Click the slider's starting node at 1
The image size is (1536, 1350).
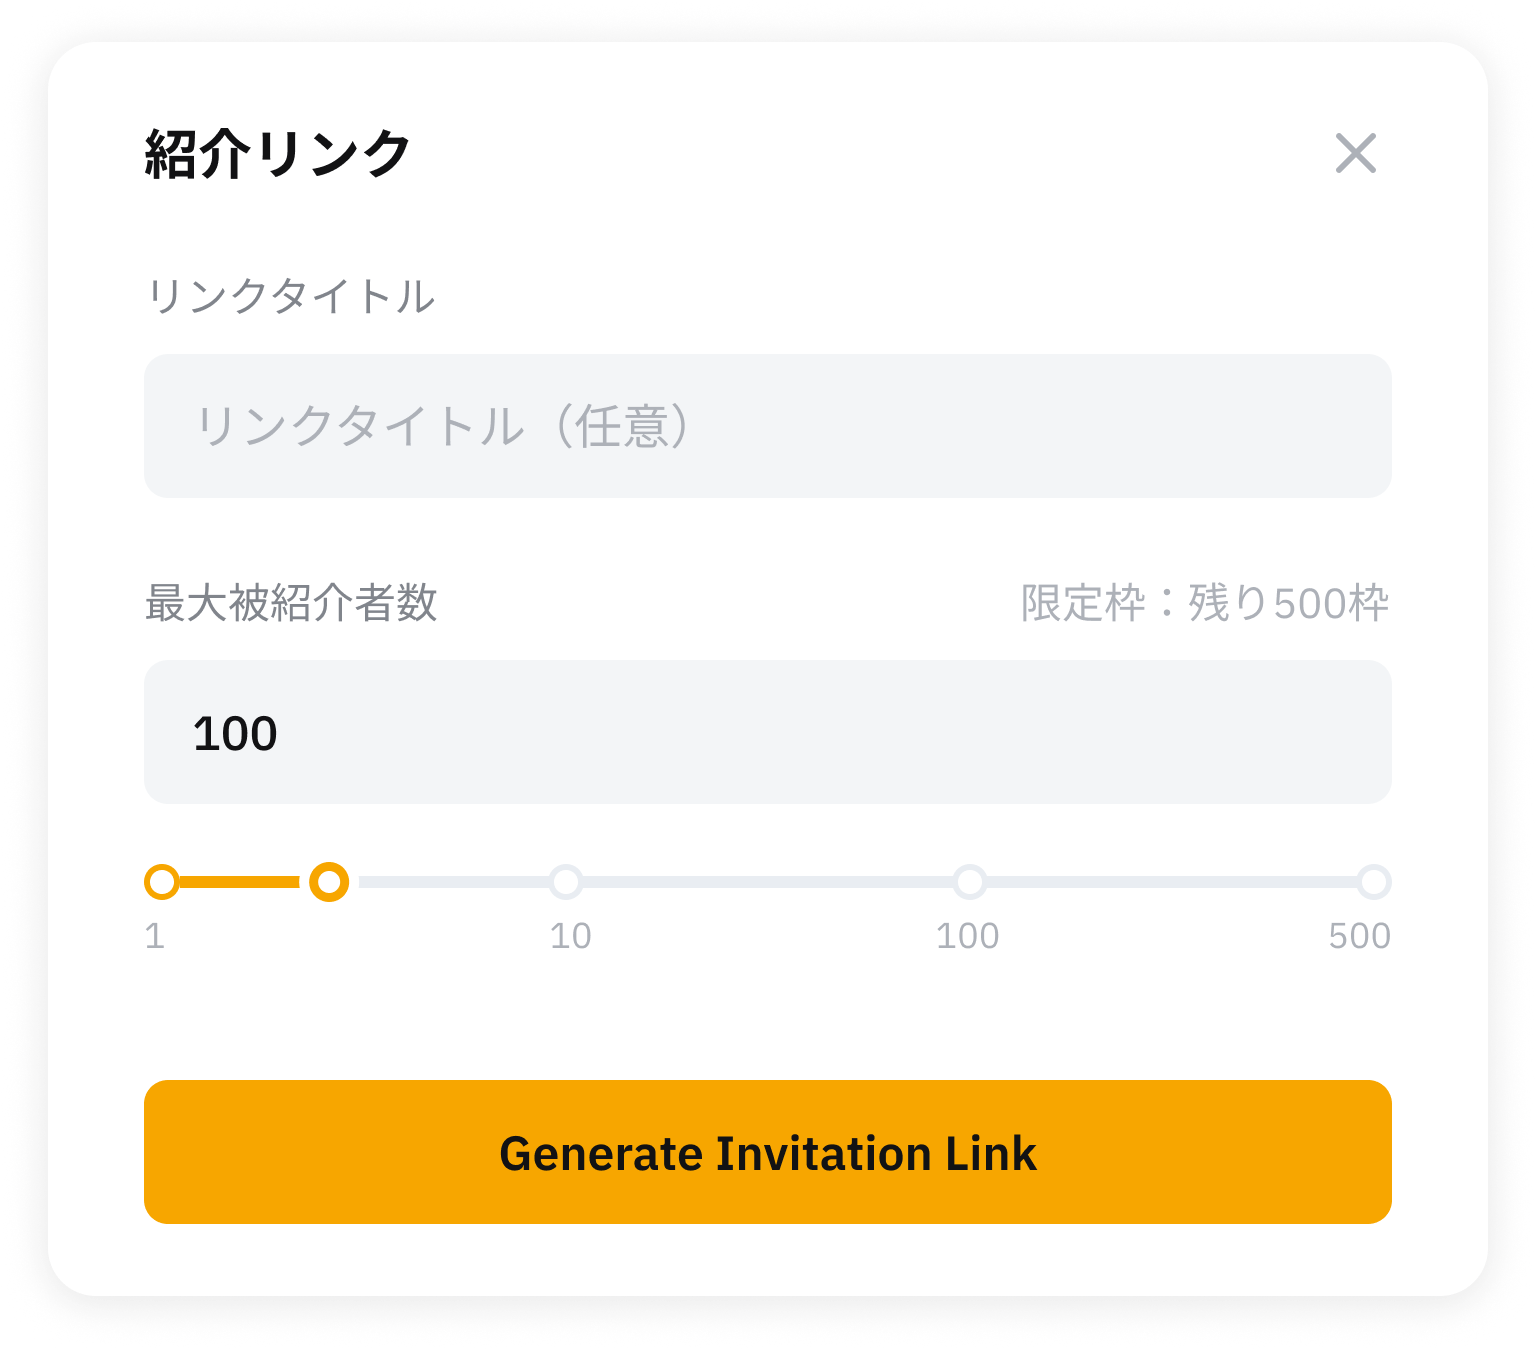162,882
